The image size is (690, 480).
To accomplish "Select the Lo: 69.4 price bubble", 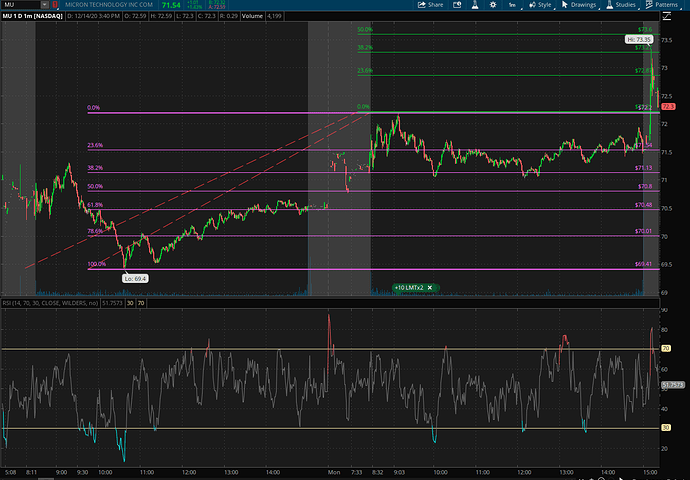I will click(135, 276).
